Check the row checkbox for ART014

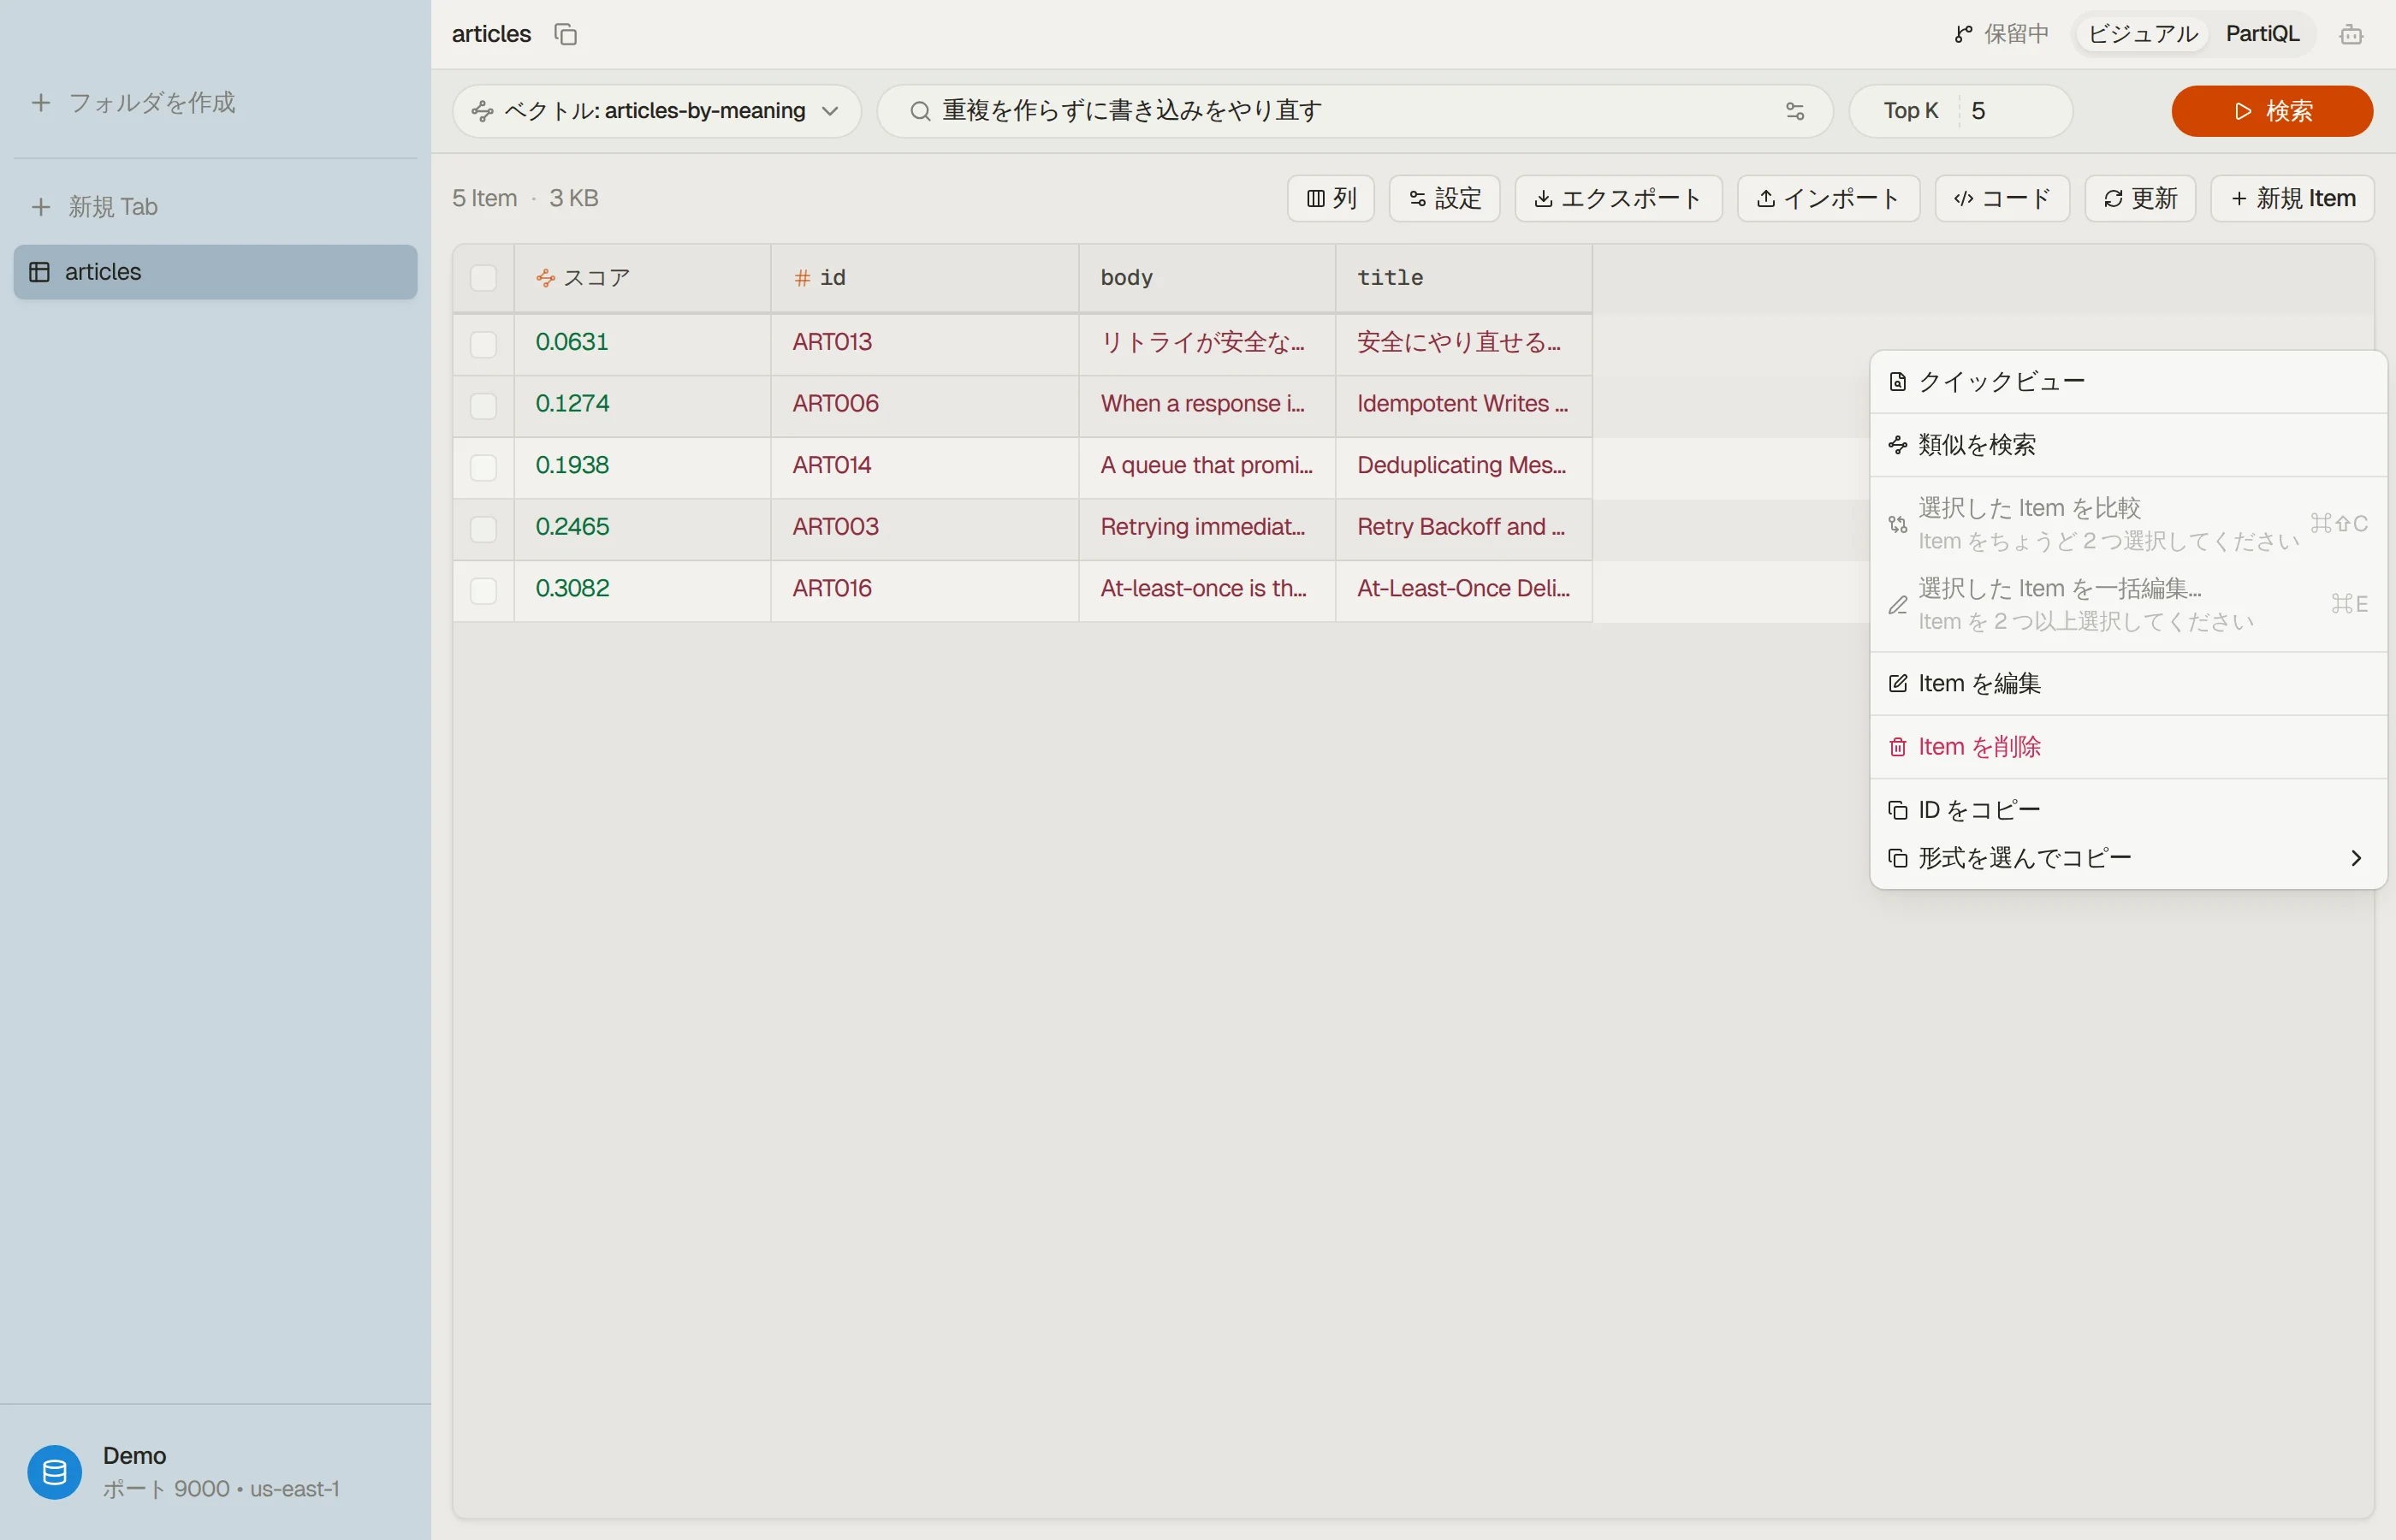[483, 467]
